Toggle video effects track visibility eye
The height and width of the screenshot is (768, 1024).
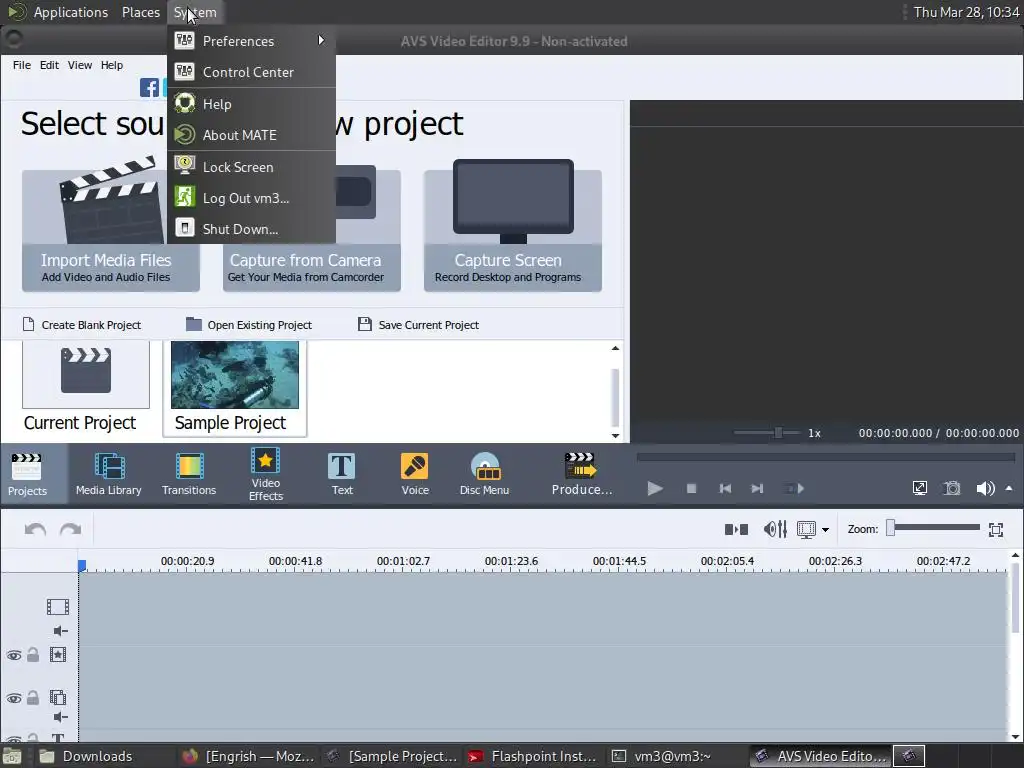(14, 655)
